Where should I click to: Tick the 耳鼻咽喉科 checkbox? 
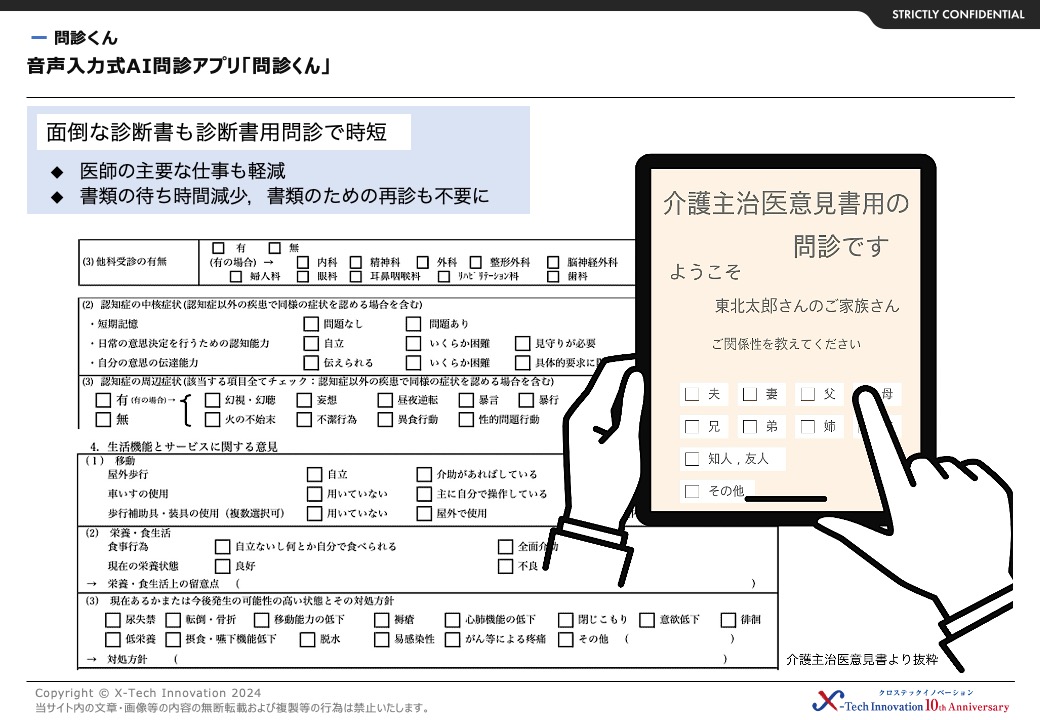356,276
